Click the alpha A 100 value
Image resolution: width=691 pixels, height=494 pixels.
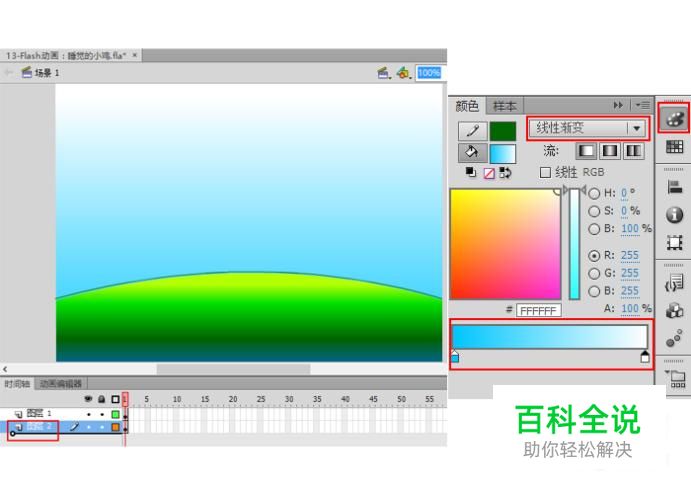coord(630,308)
